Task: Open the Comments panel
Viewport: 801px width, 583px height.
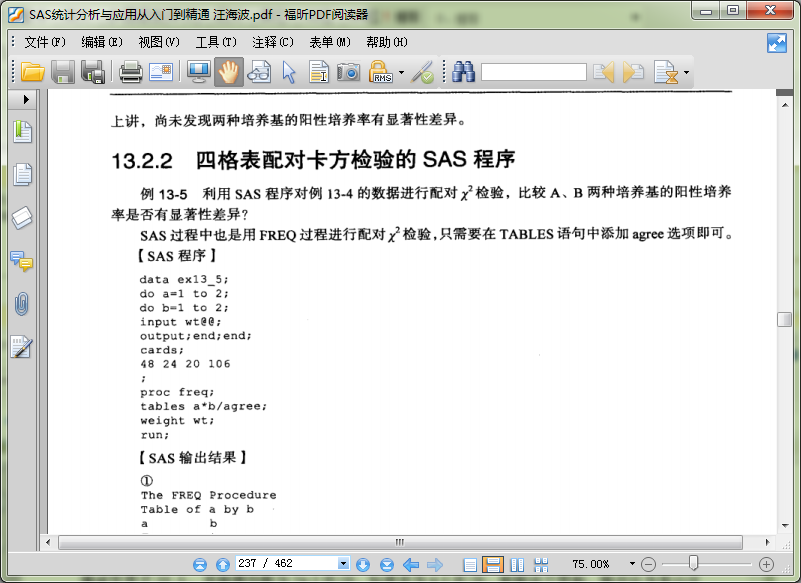Action: tap(21, 261)
